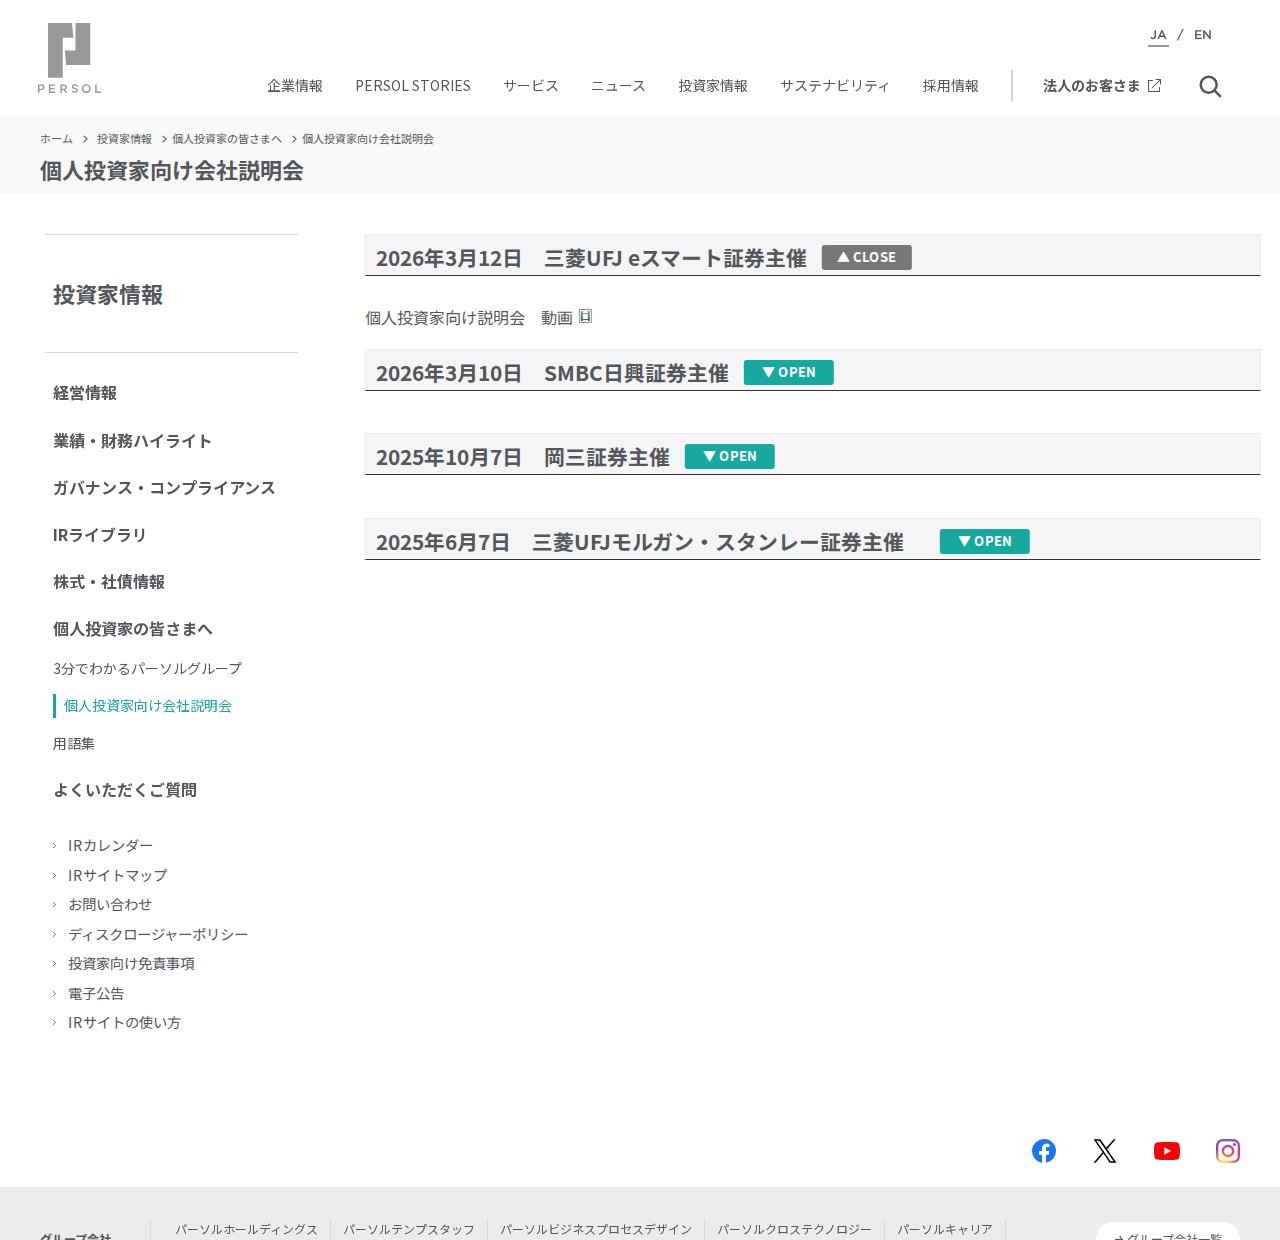This screenshot has width=1280, height=1240.
Task: Expand the 岡三証券主催 section with OPEN
Action: (730, 456)
